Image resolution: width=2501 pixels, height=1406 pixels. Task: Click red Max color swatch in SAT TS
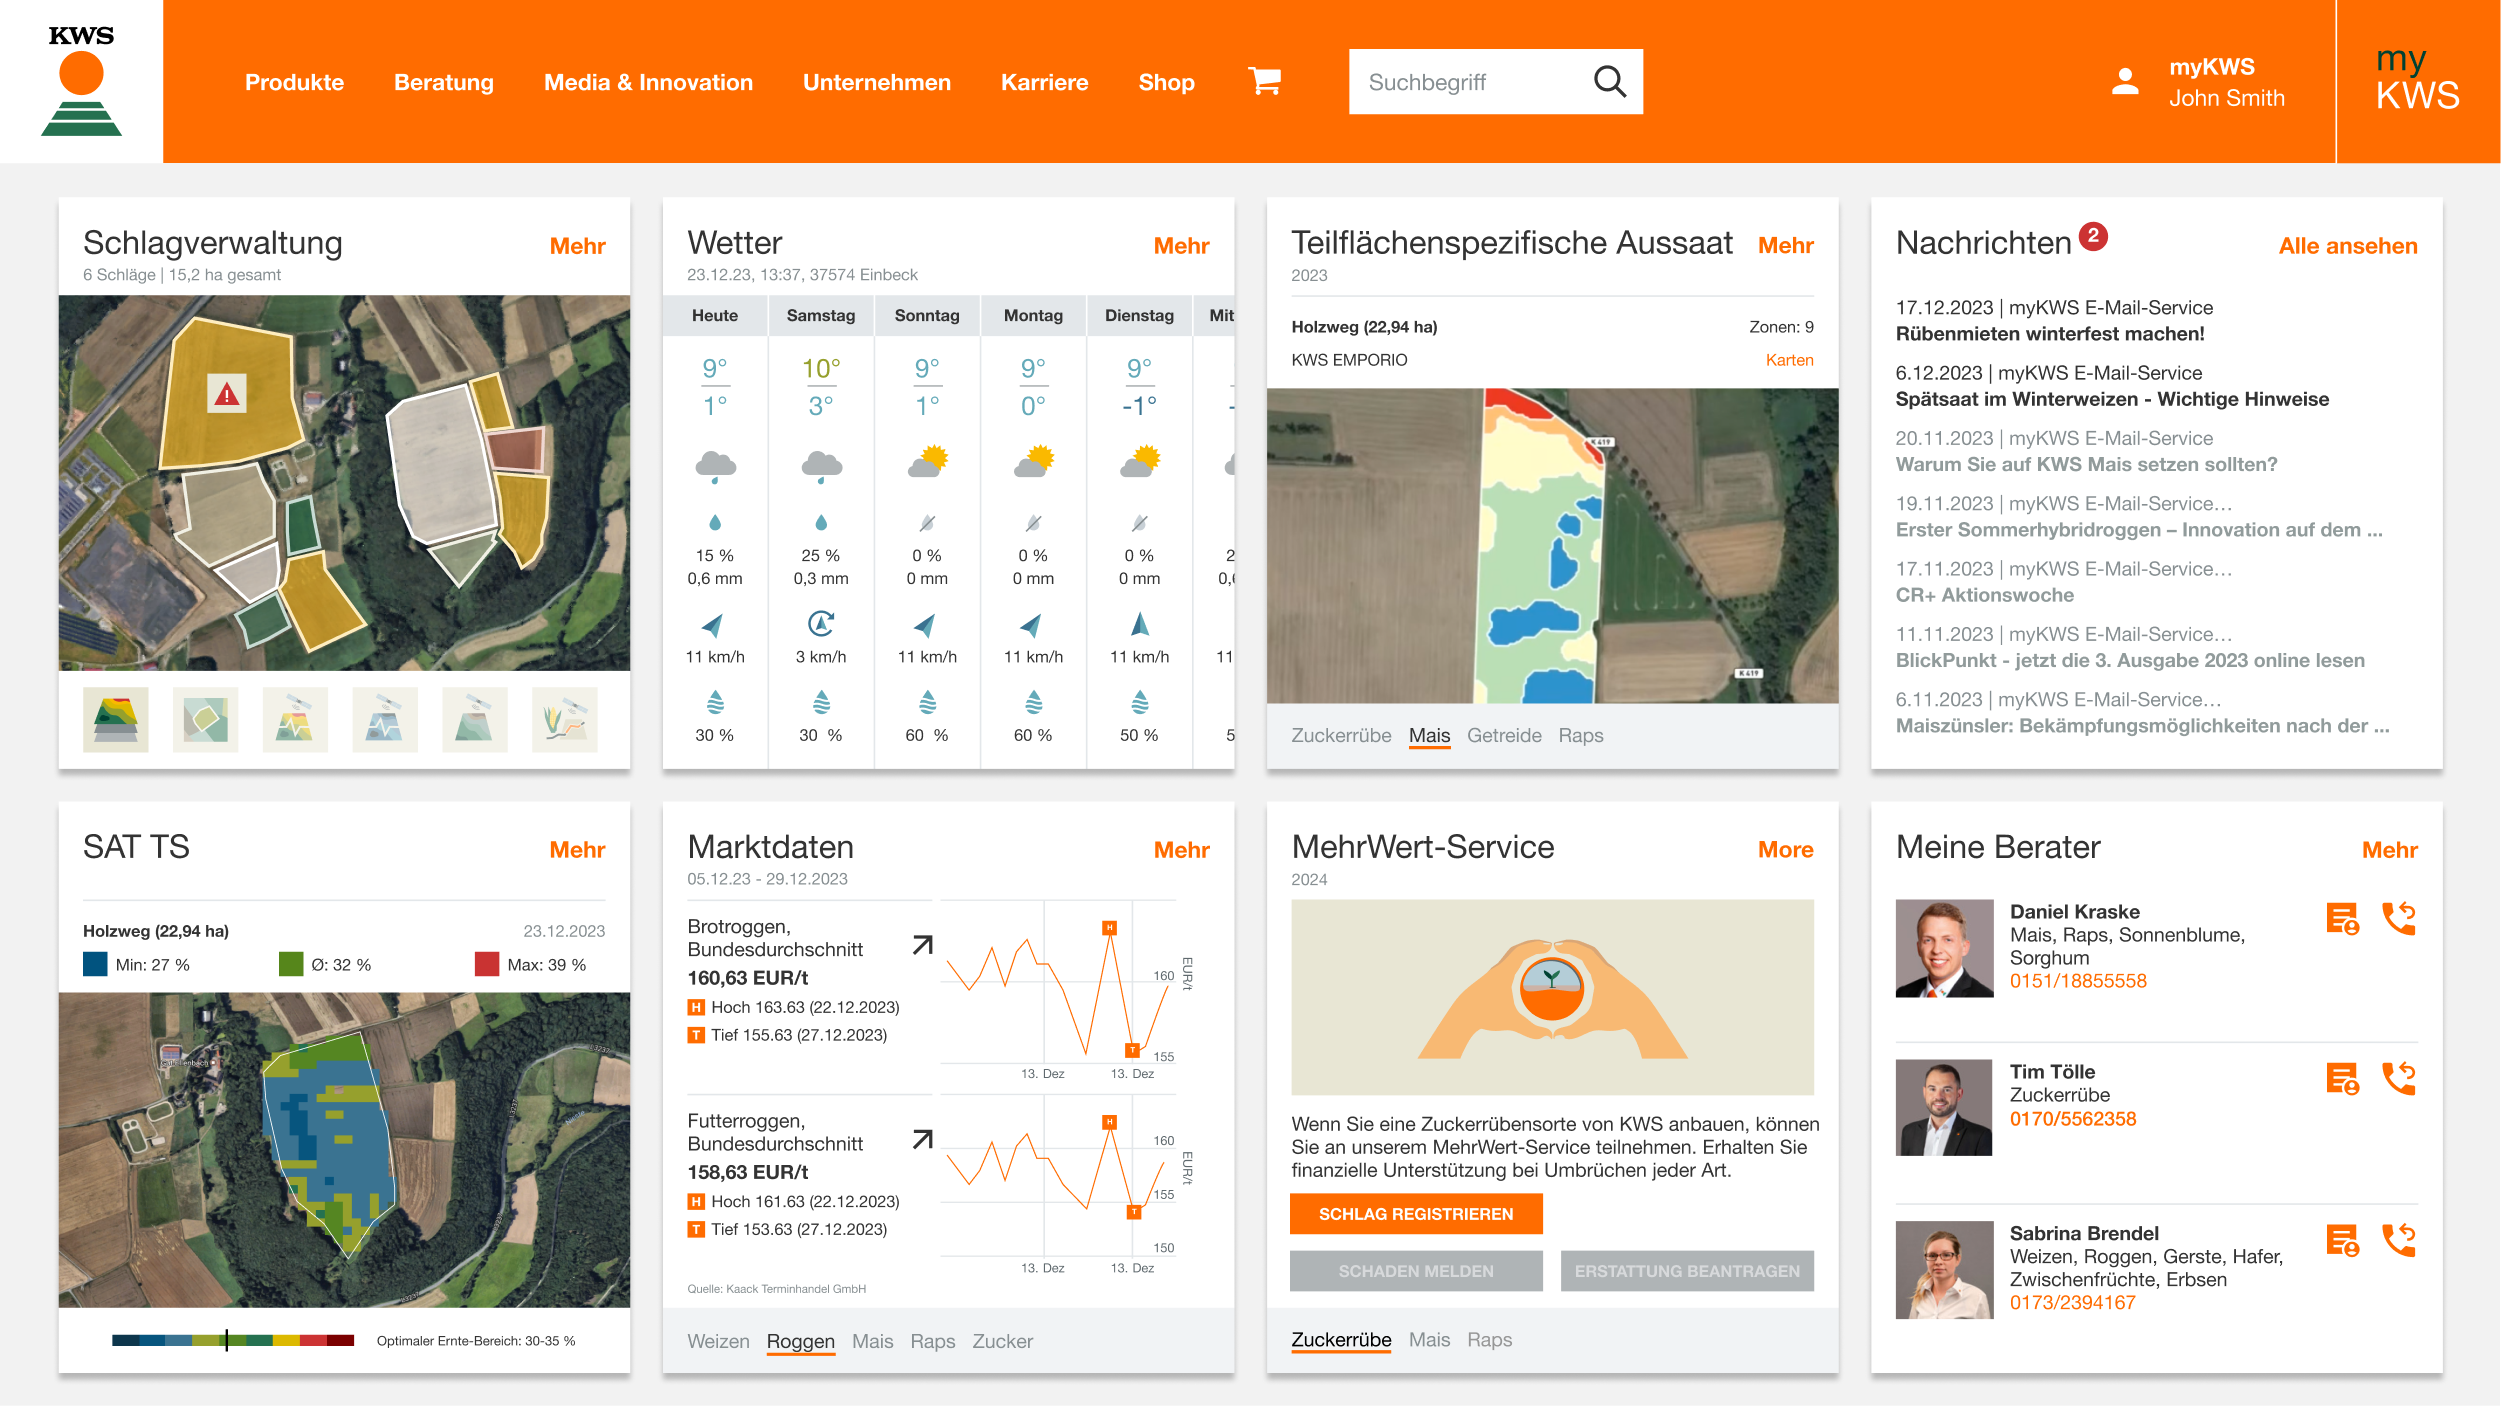pos(487,964)
